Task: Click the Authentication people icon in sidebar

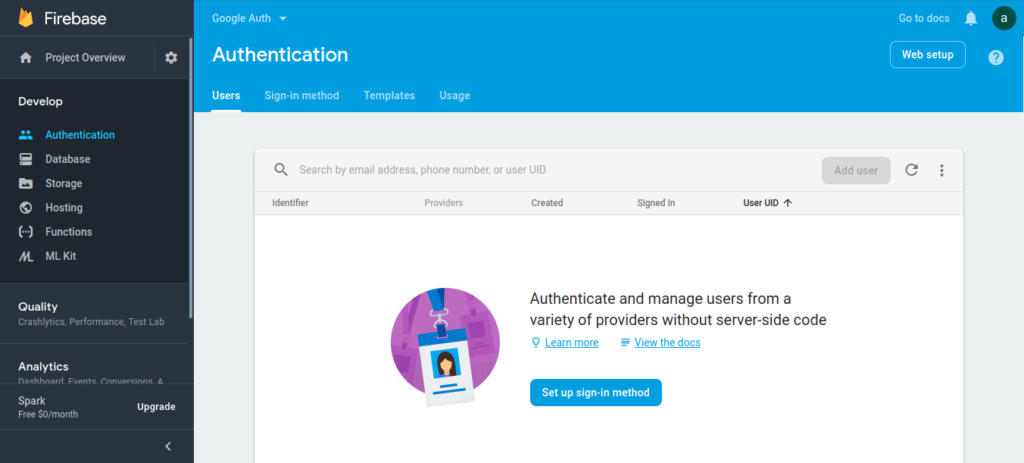Action: point(25,135)
